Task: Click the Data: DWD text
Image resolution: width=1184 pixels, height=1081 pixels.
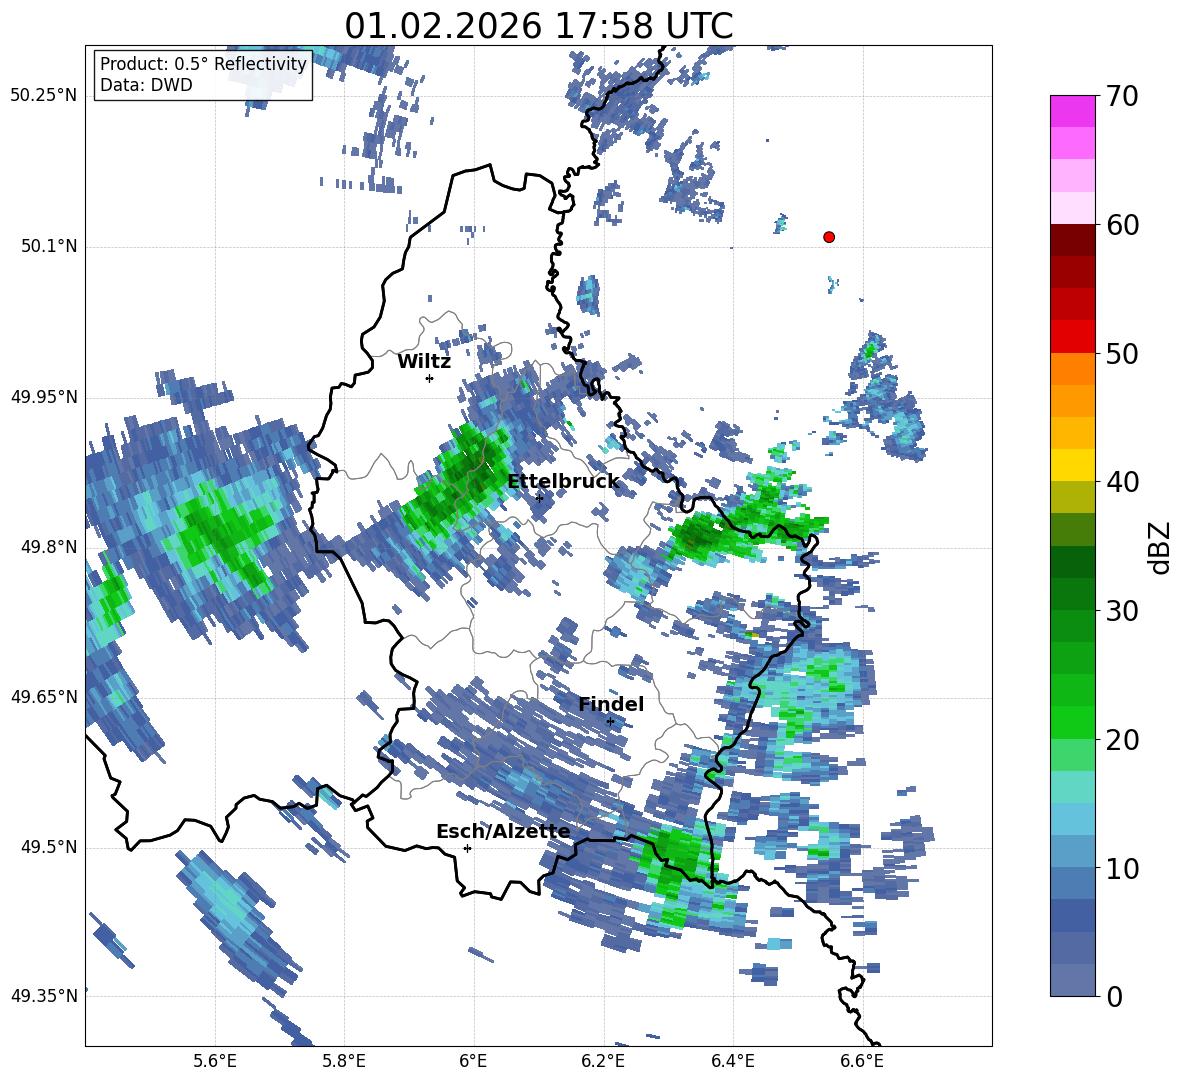Action: (x=146, y=85)
